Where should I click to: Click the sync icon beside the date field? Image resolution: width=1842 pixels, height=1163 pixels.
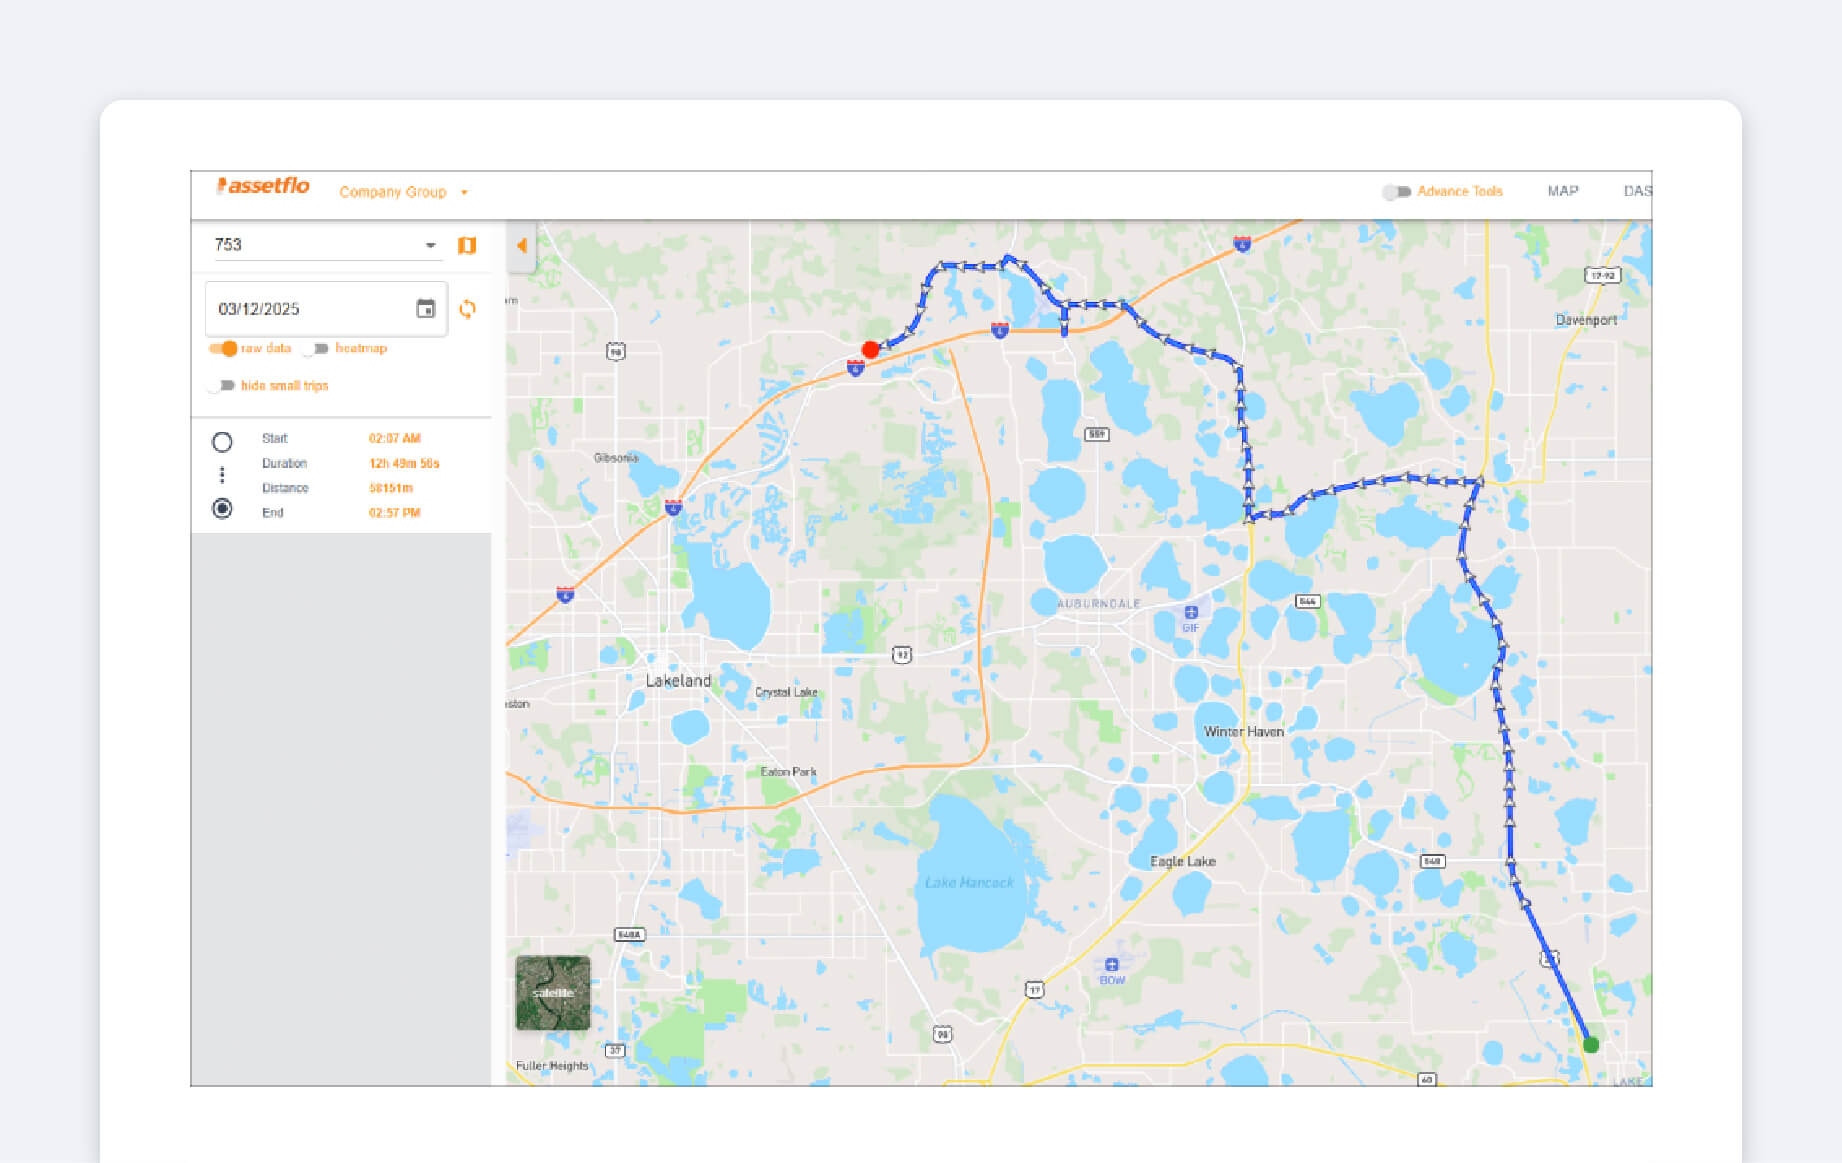point(468,309)
